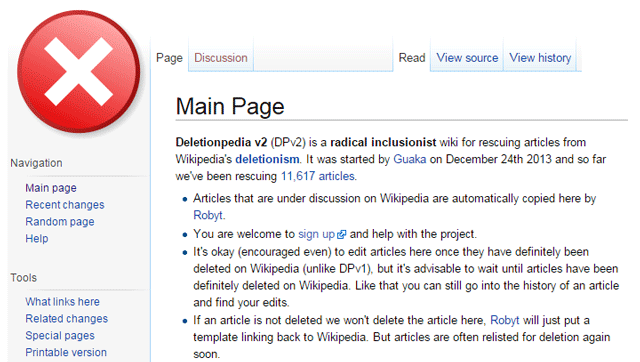Open the 11,617 articles link
640x362 pixels.
click(318, 176)
